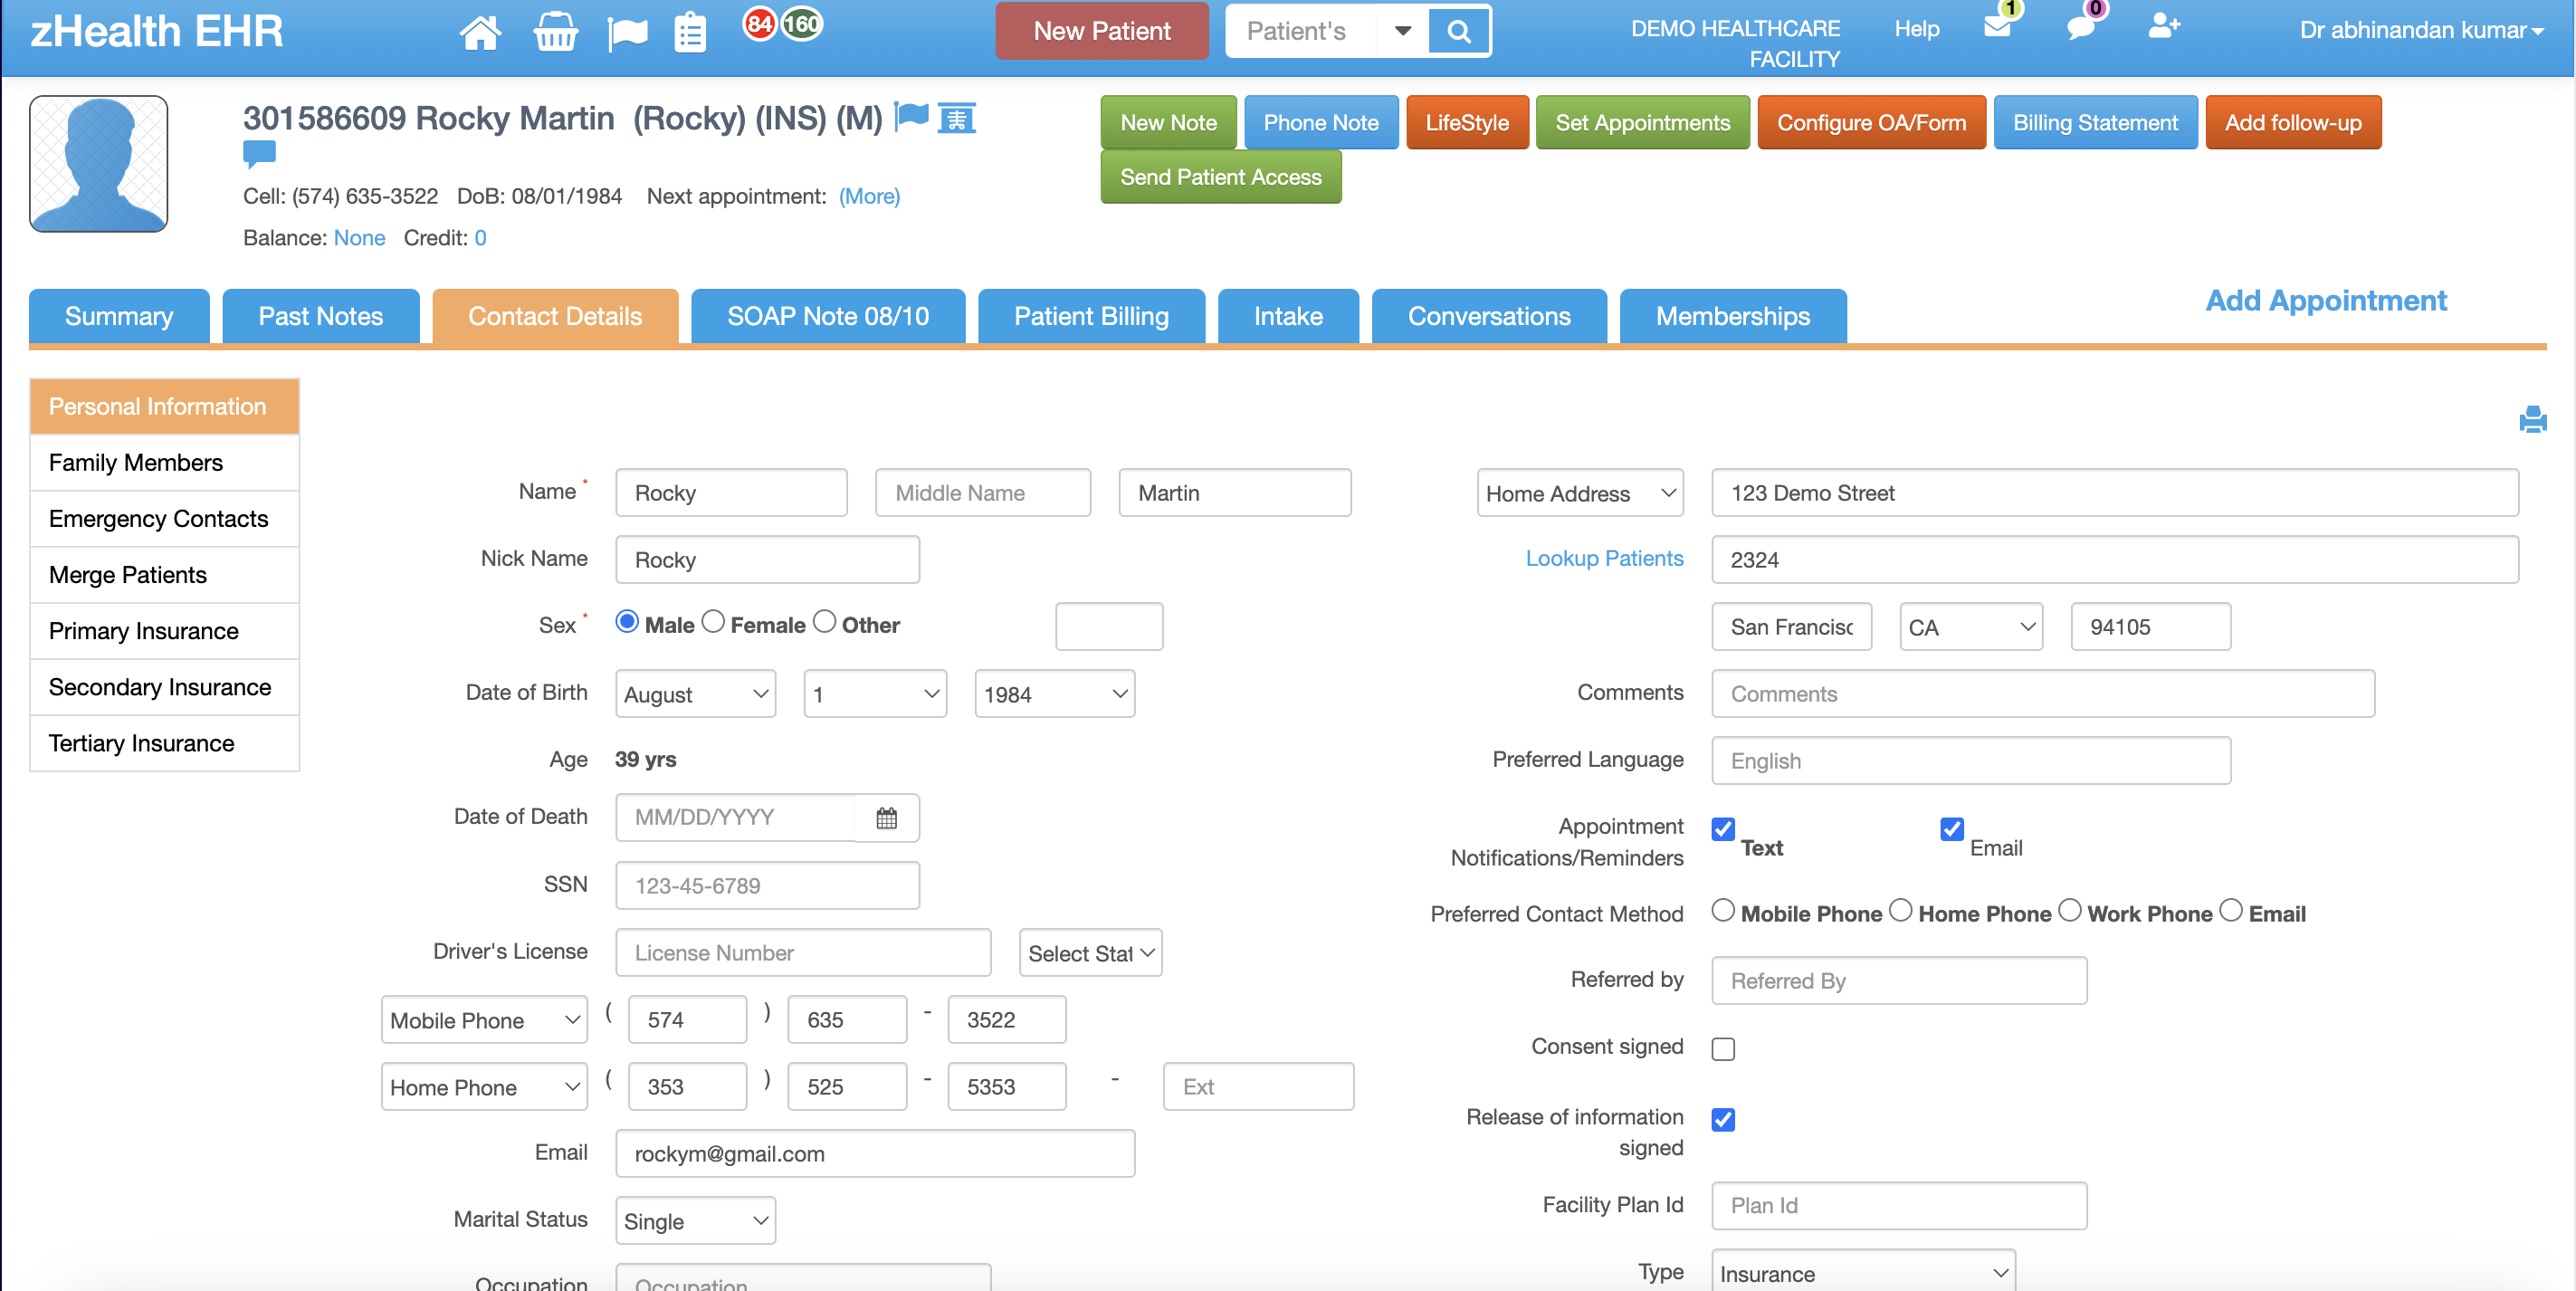The image size is (2576, 1291).
Task: Open the birth month August dropdown
Action: click(696, 694)
